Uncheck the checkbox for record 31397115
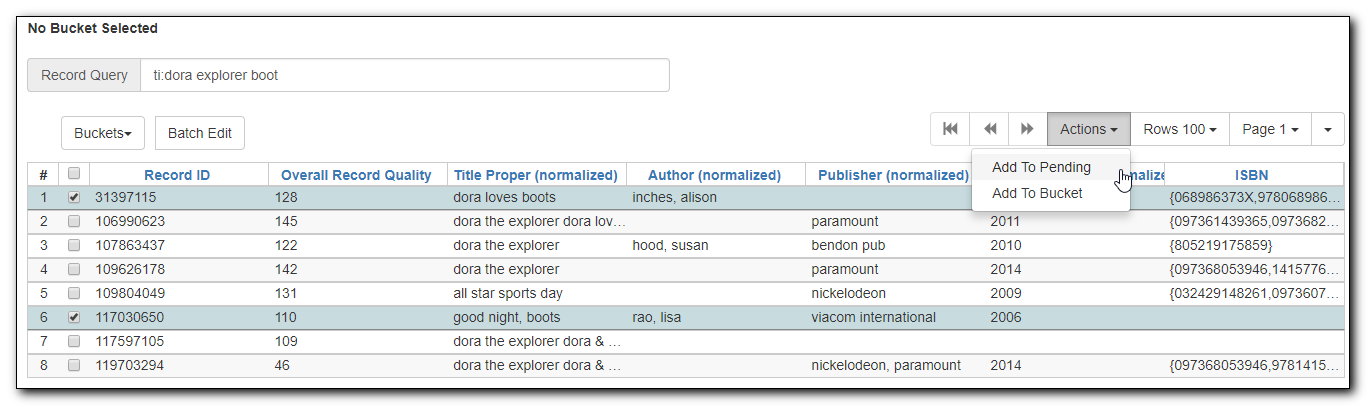The image size is (1367, 406). (x=74, y=197)
